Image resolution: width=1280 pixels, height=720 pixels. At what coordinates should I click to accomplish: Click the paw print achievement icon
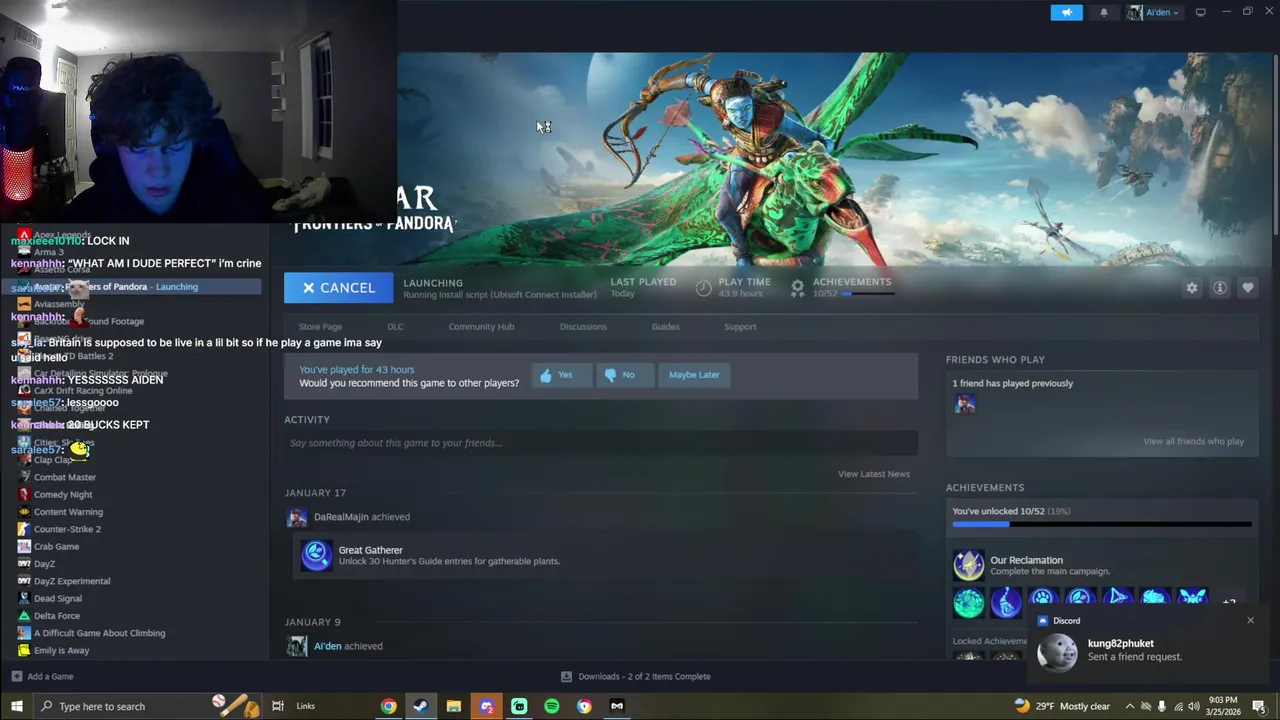(1043, 602)
